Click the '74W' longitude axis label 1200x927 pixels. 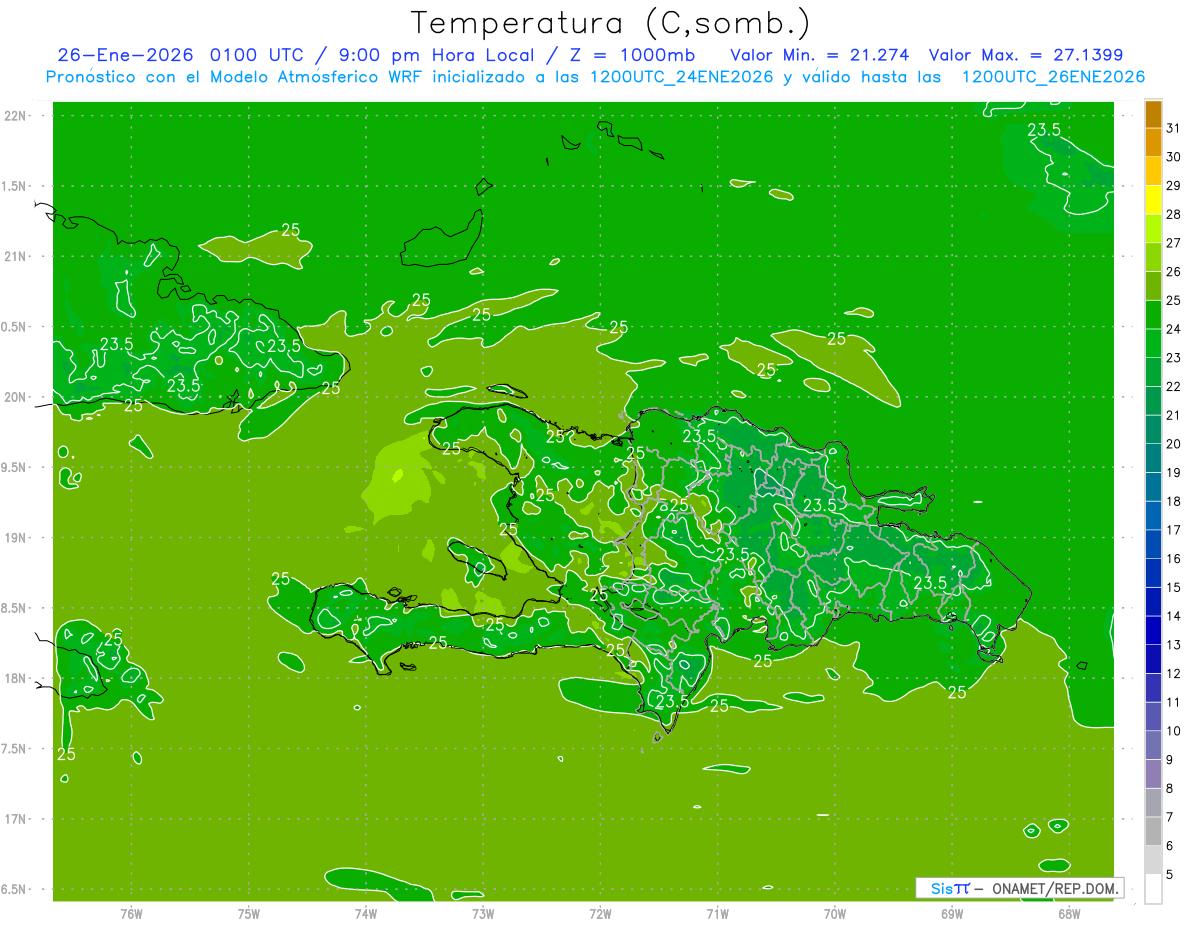366,913
